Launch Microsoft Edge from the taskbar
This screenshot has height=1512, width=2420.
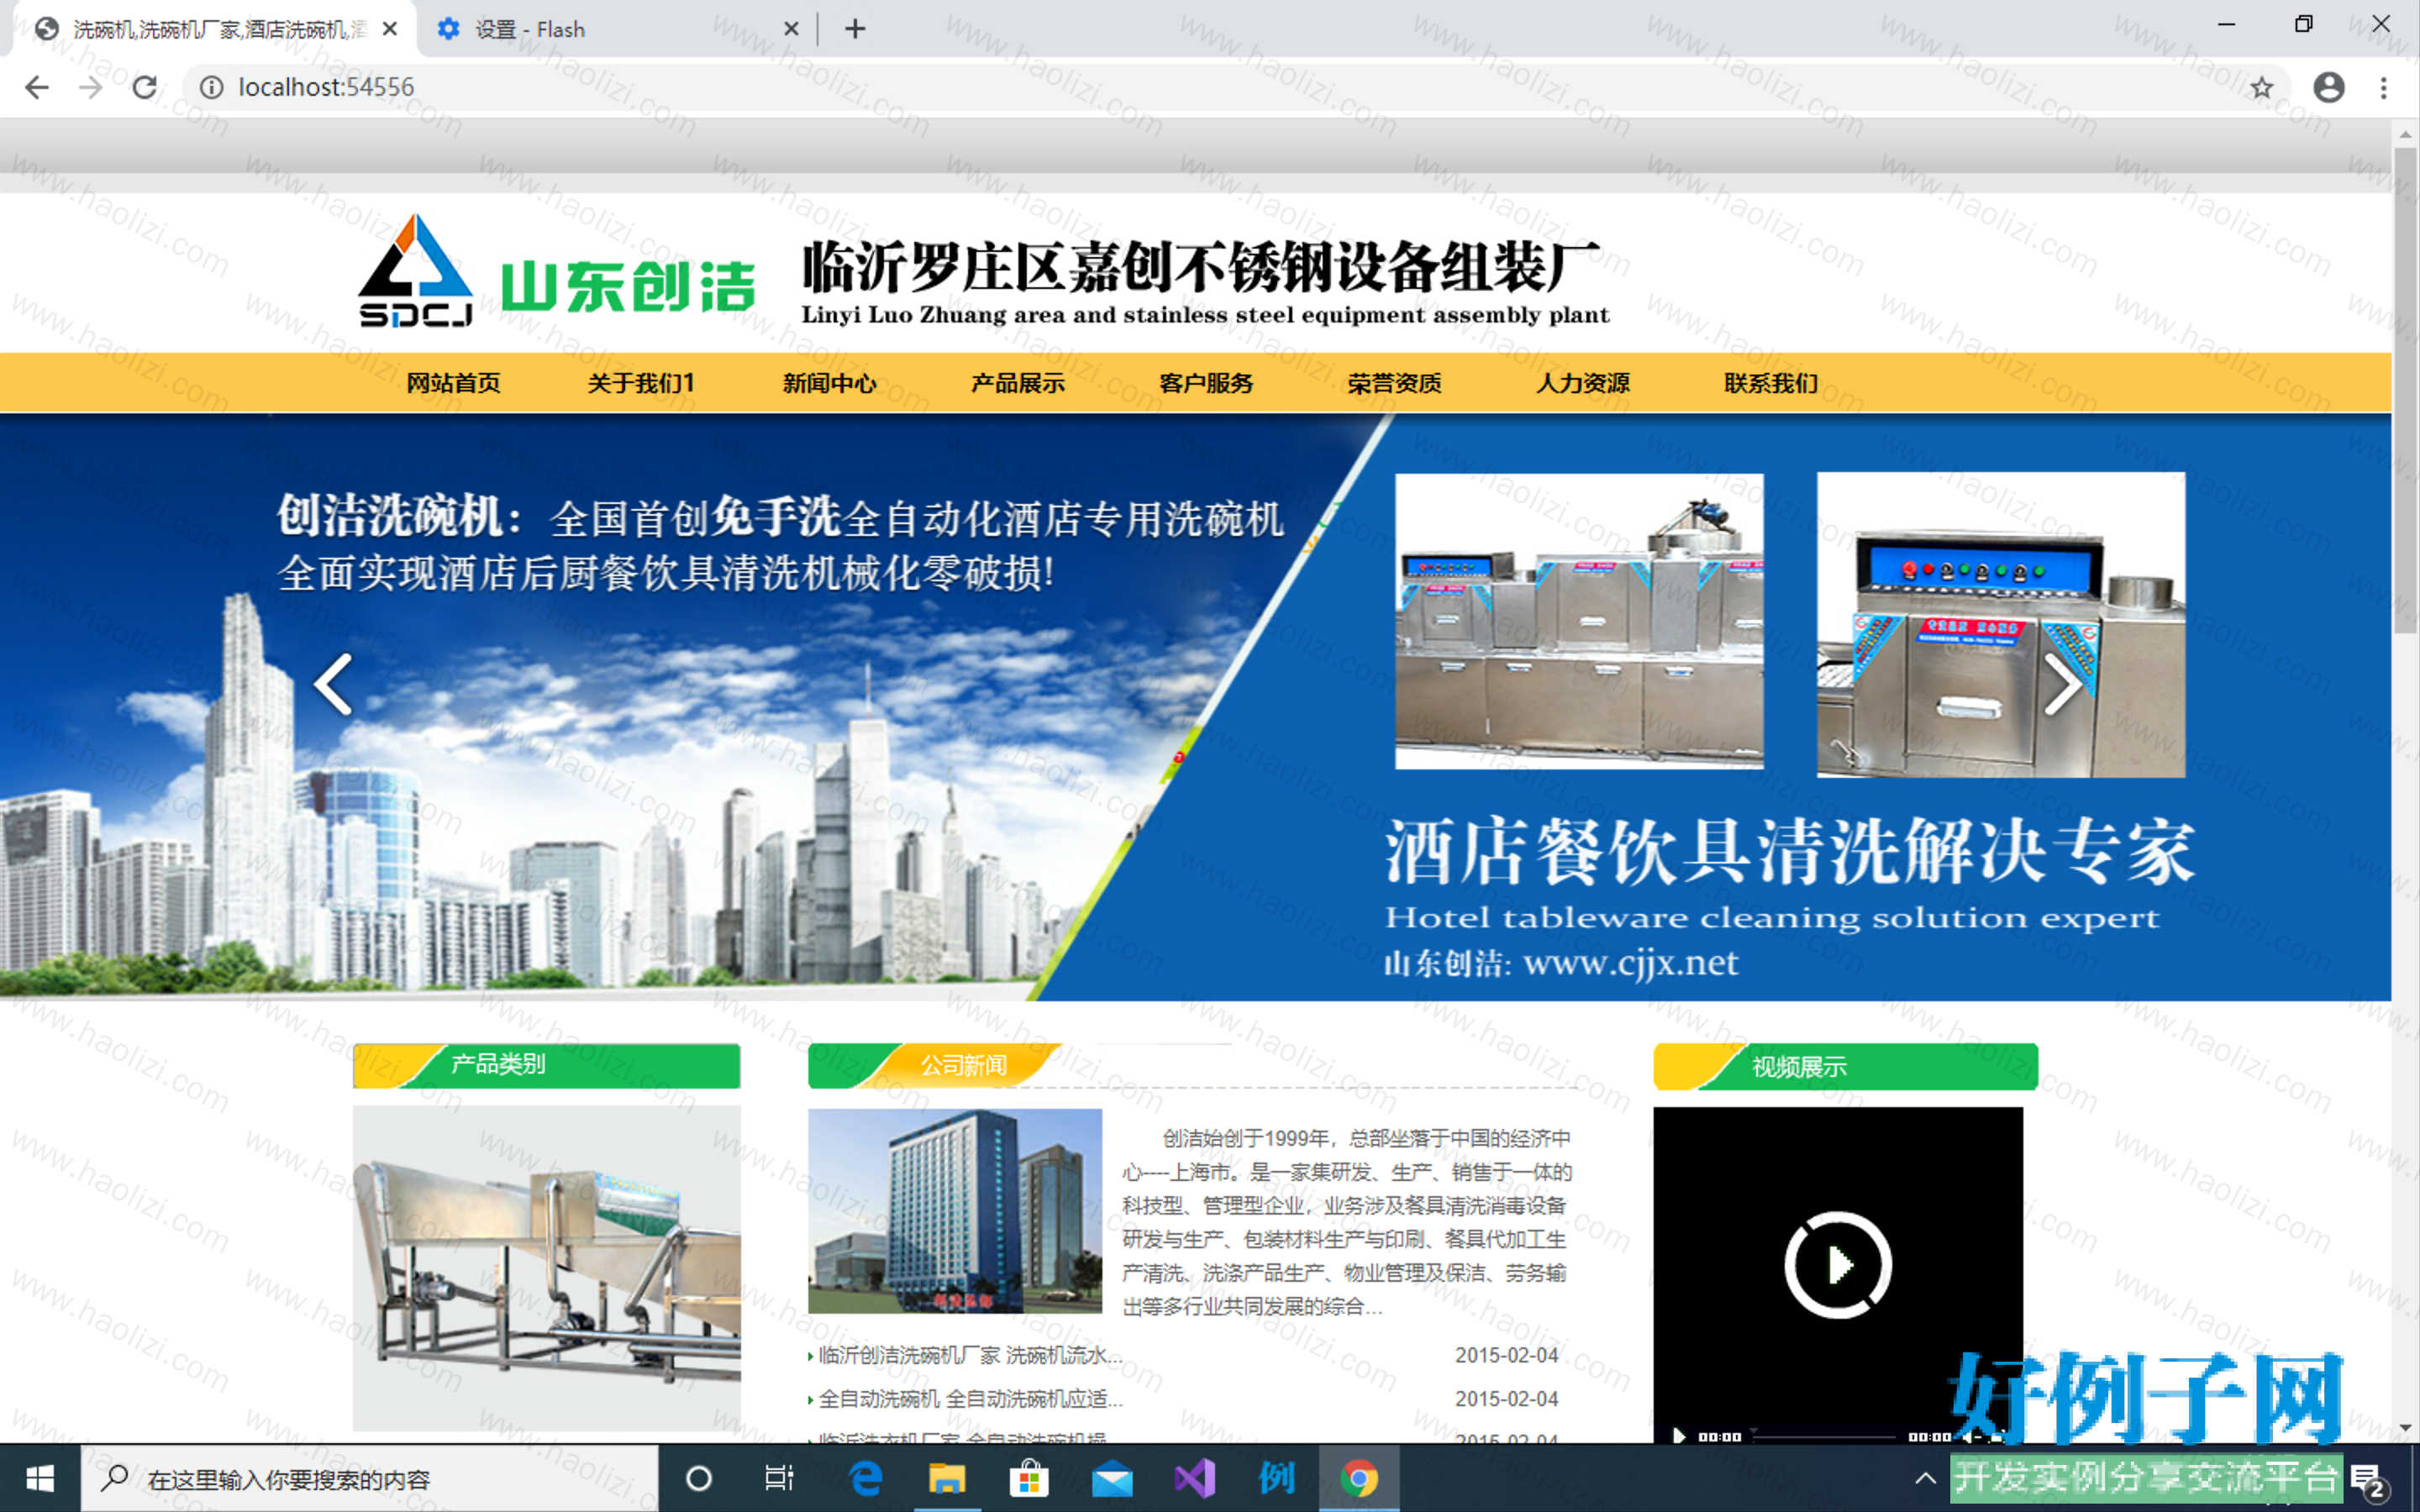866,1478
